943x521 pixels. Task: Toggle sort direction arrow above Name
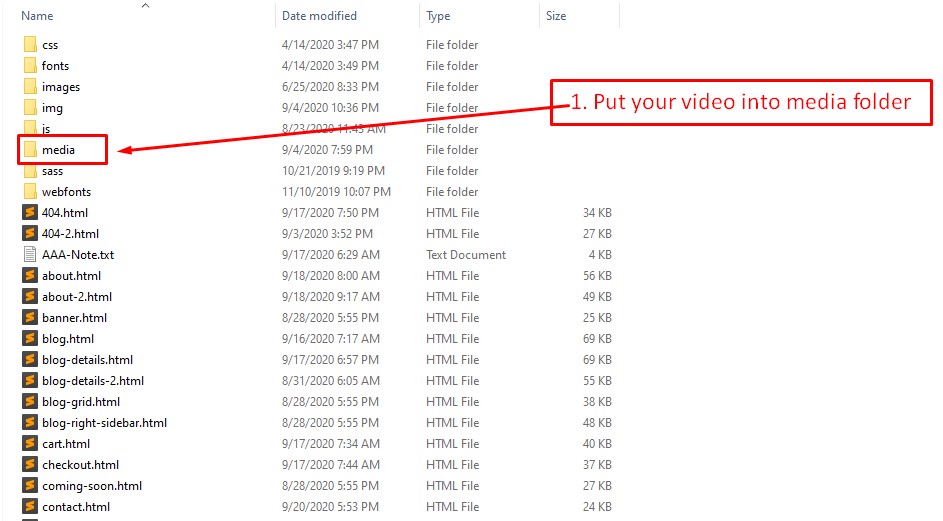(x=145, y=6)
